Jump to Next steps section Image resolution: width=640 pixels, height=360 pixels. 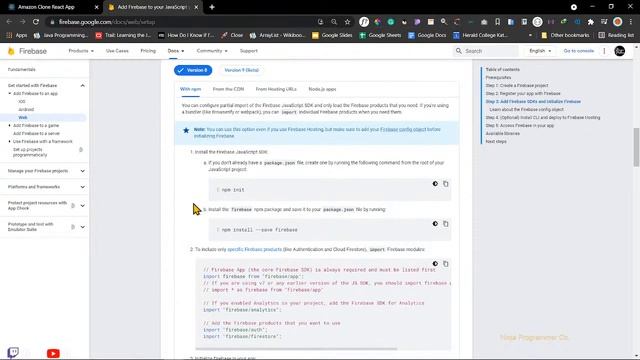[x=496, y=141]
